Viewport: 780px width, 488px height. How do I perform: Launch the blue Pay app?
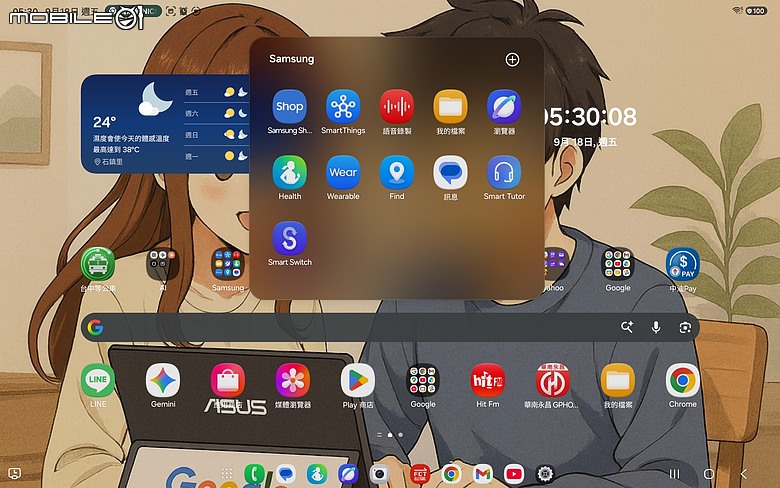click(x=683, y=264)
